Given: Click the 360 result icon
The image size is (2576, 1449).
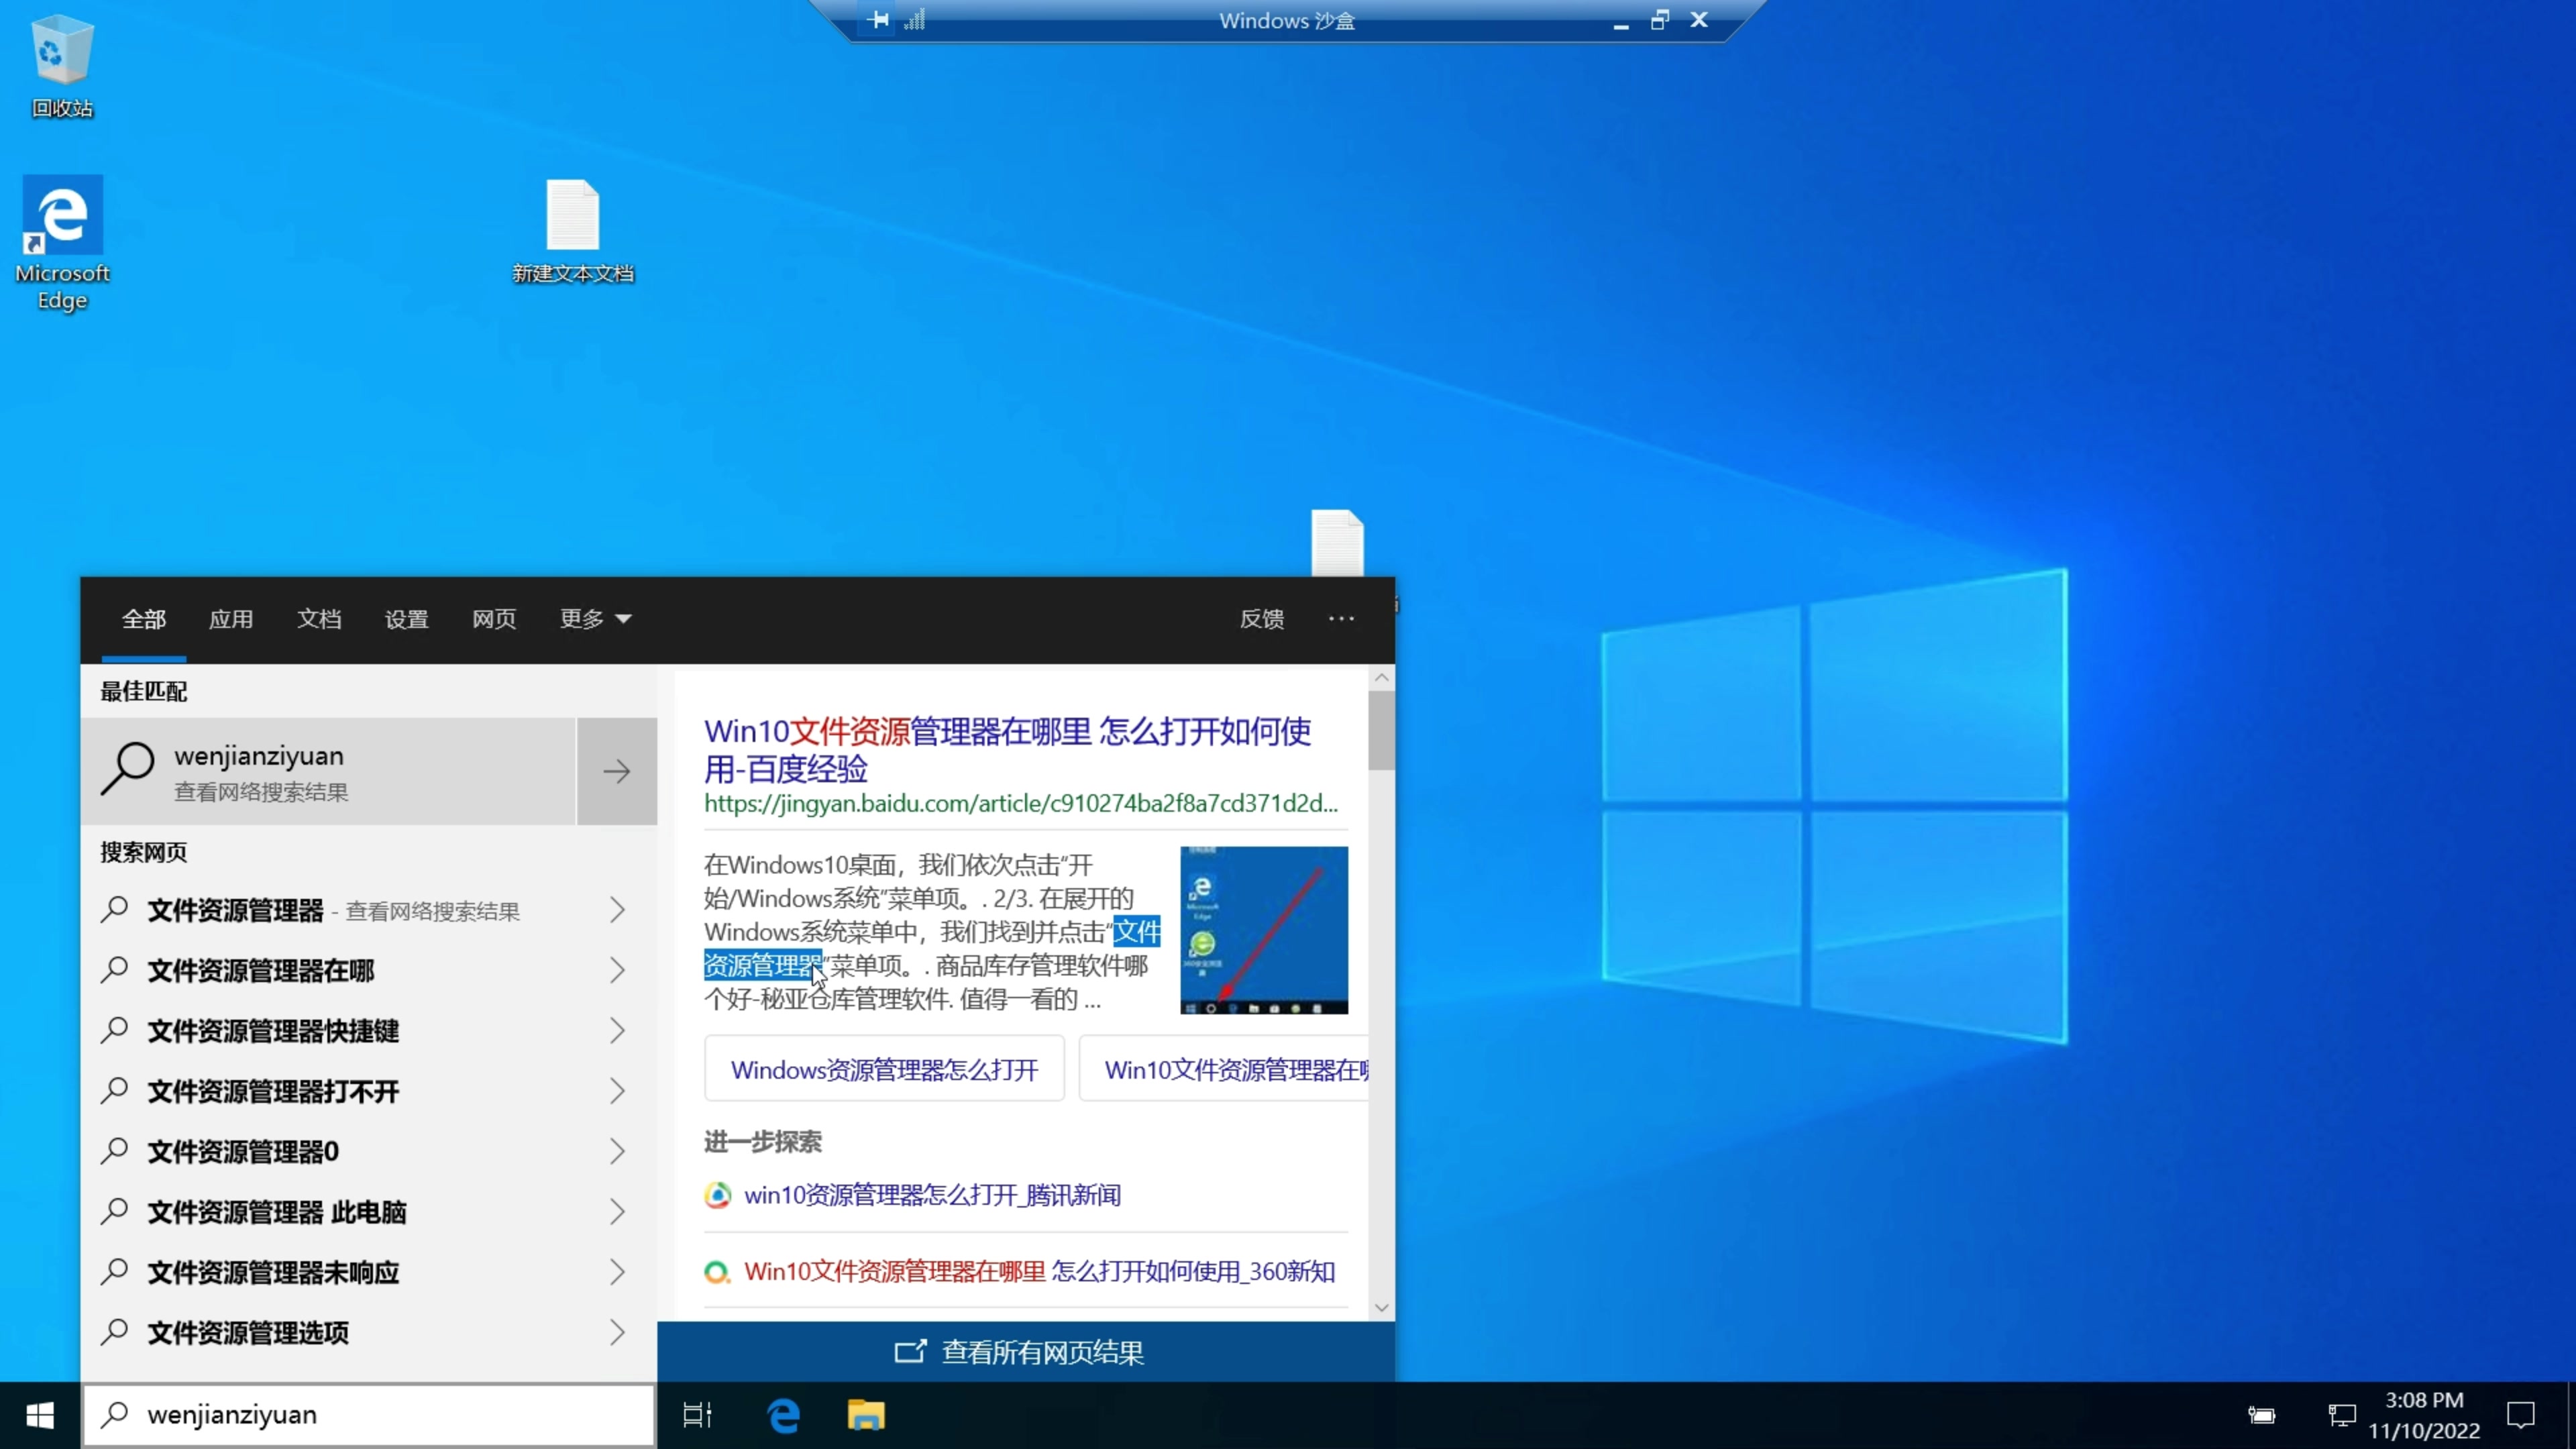Looking at the screenshot, I should [x=717, y=1272].
